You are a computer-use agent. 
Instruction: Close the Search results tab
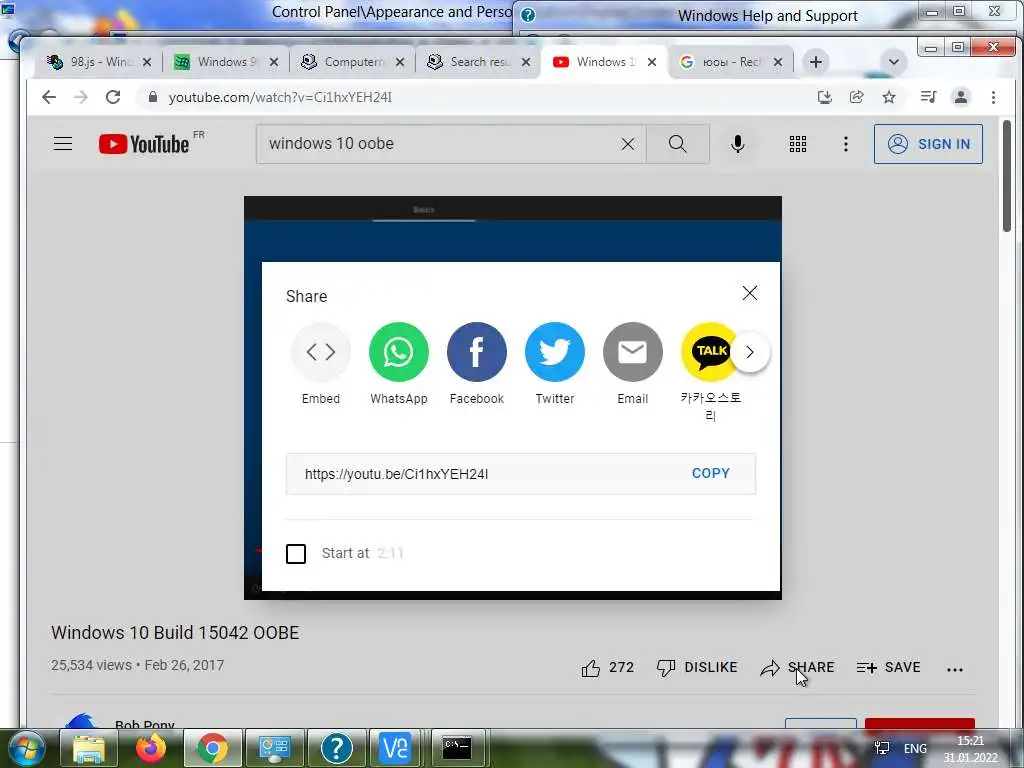point(526,62)
